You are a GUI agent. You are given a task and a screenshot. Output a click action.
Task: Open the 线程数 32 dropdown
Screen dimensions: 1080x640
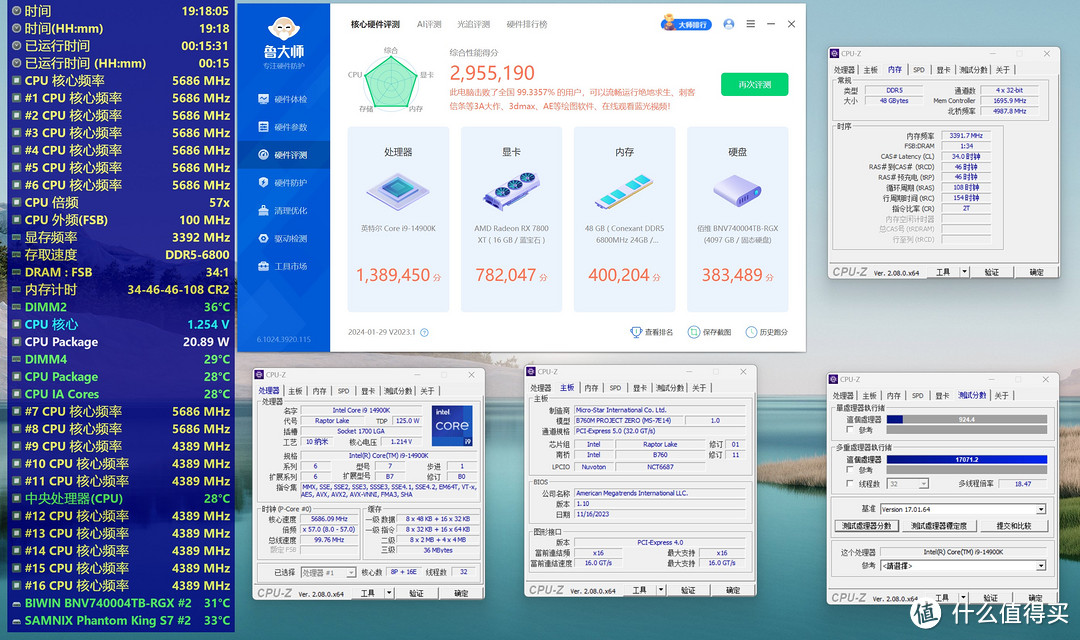(x=908, y=484)
